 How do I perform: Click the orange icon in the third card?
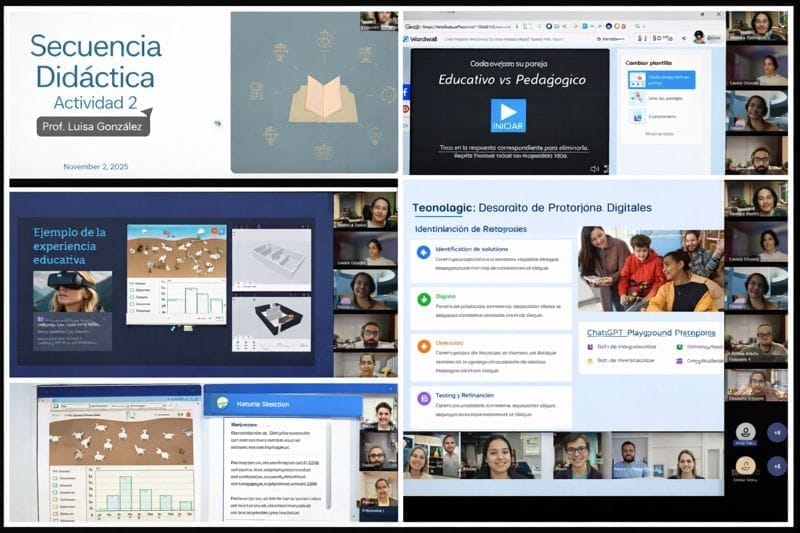point(424,346)
